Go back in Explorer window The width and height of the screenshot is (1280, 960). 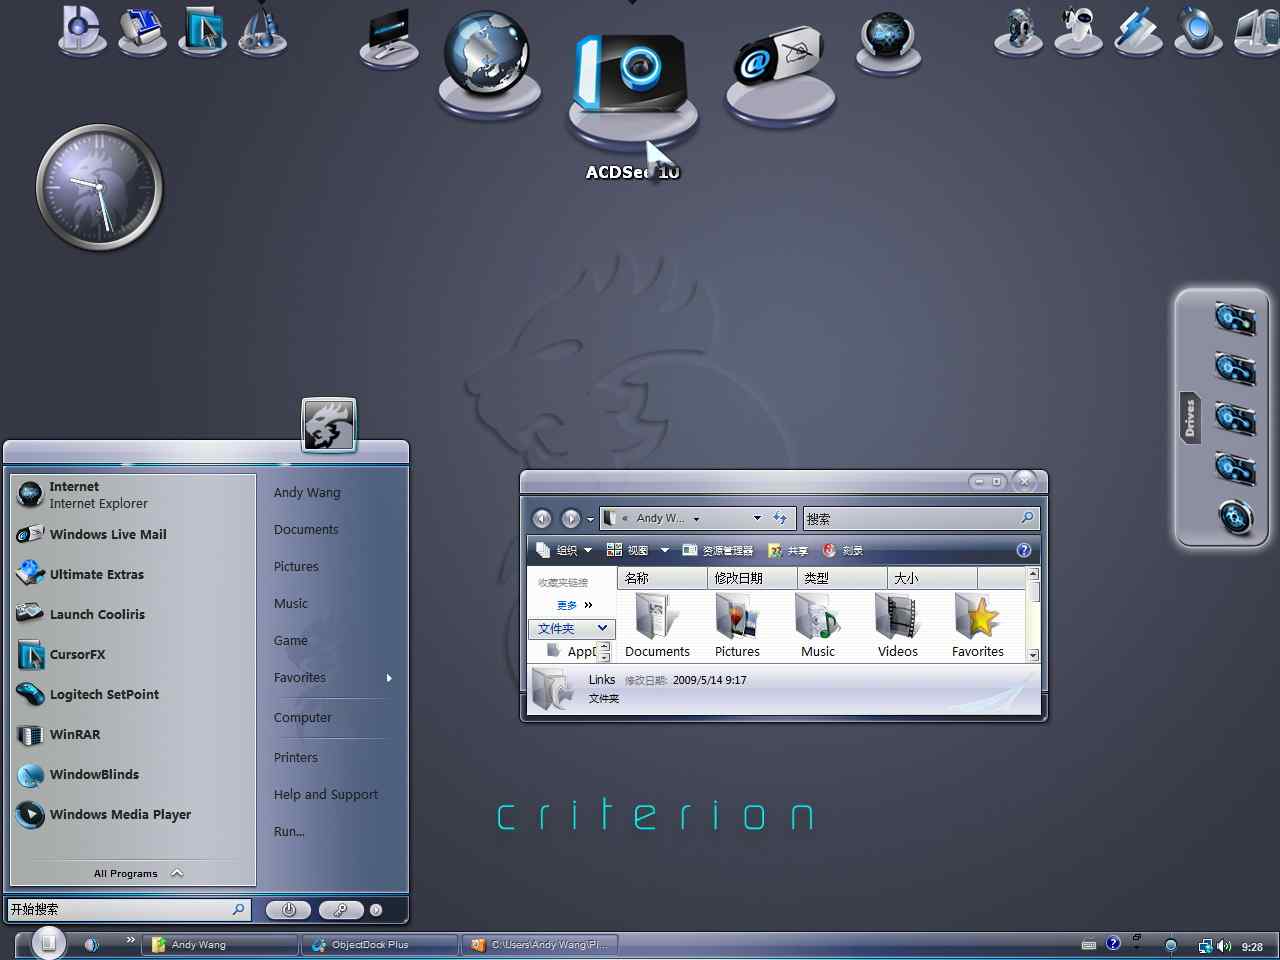click(x=542, y=518)
